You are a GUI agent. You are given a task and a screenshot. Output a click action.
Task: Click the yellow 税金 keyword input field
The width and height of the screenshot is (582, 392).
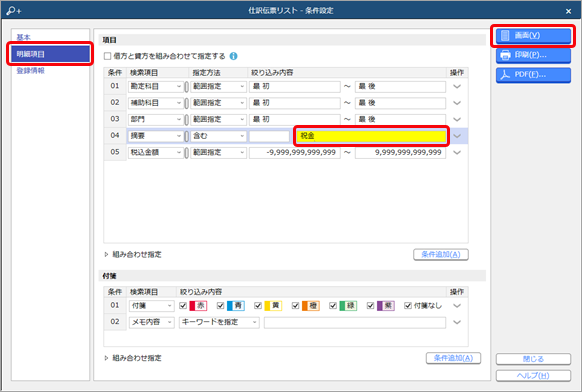(x=372, y=136)
